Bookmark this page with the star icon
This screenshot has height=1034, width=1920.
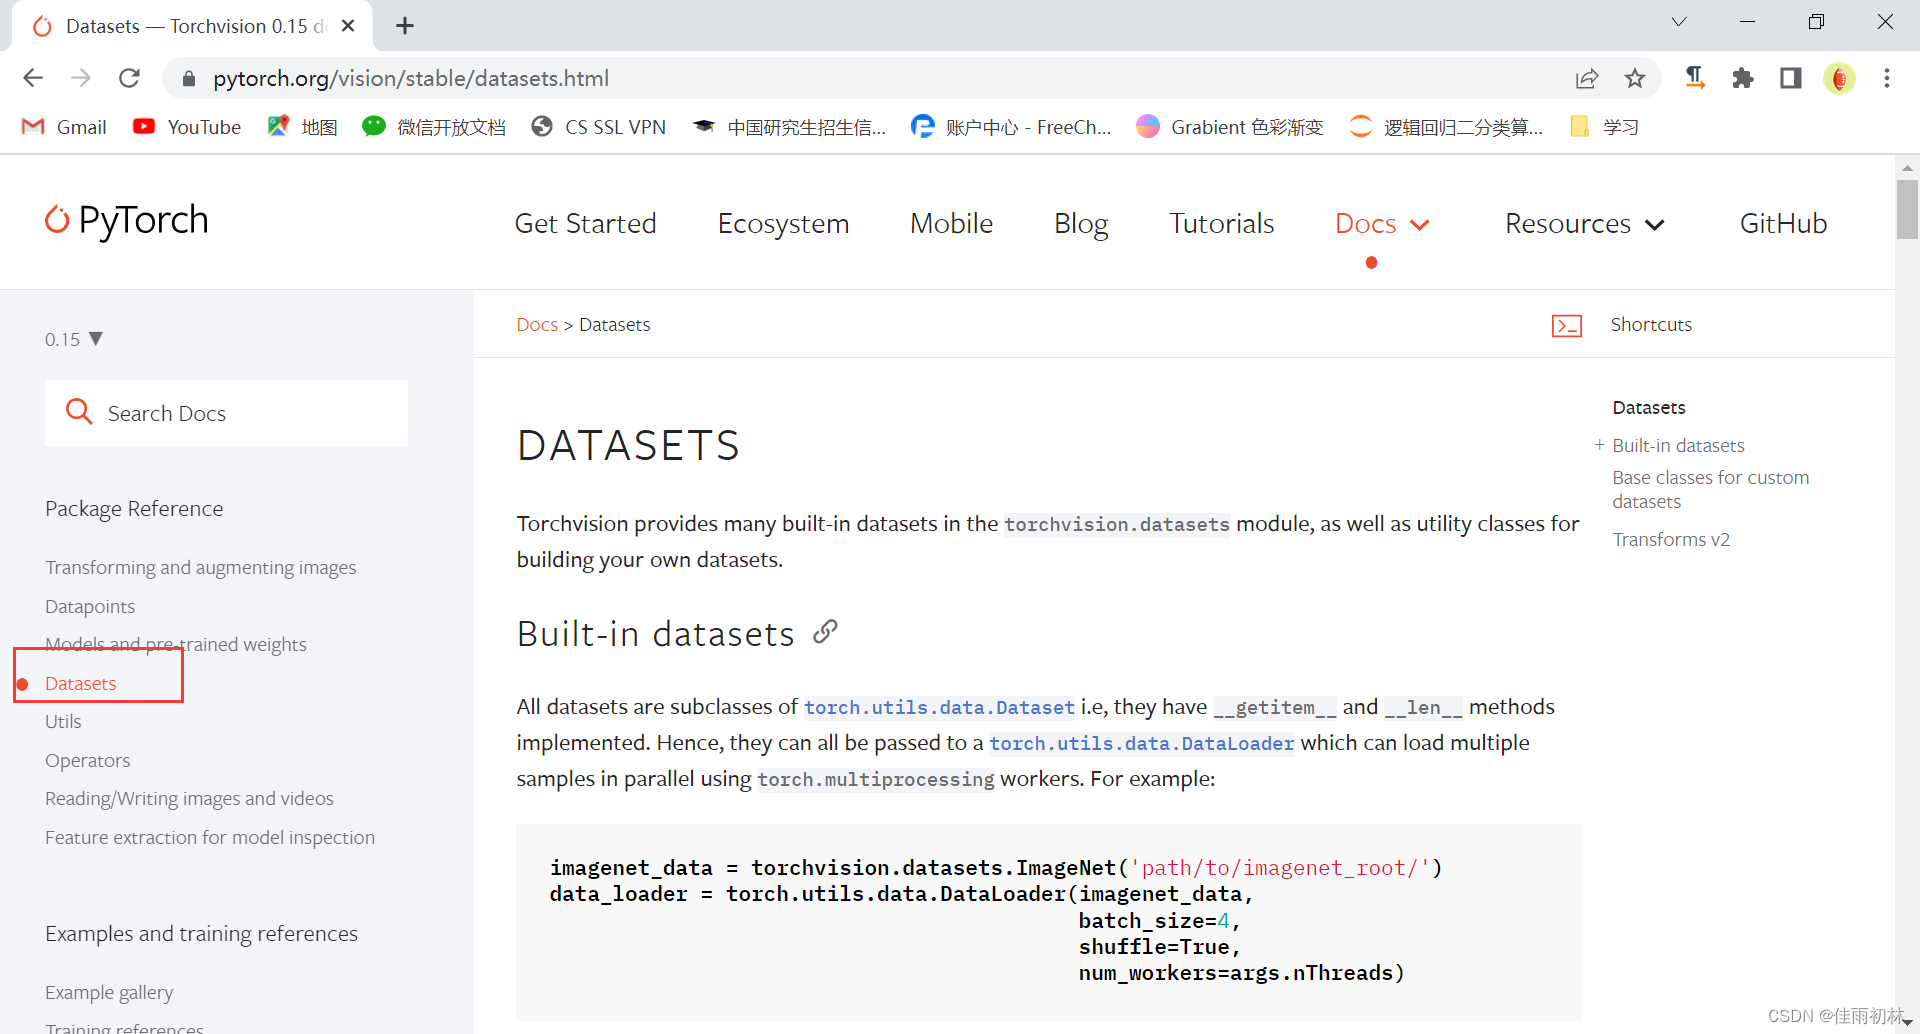click(x=1635, y=78)
